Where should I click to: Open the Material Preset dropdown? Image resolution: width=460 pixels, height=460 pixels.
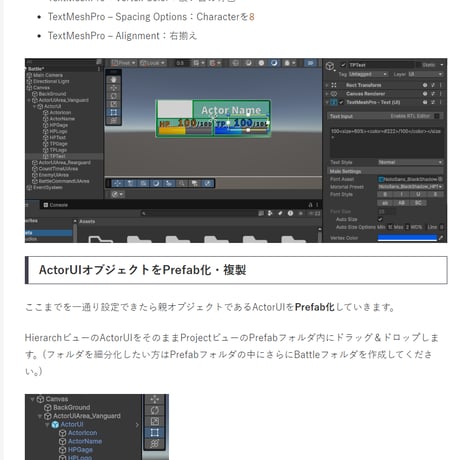[x=410, y=187]
